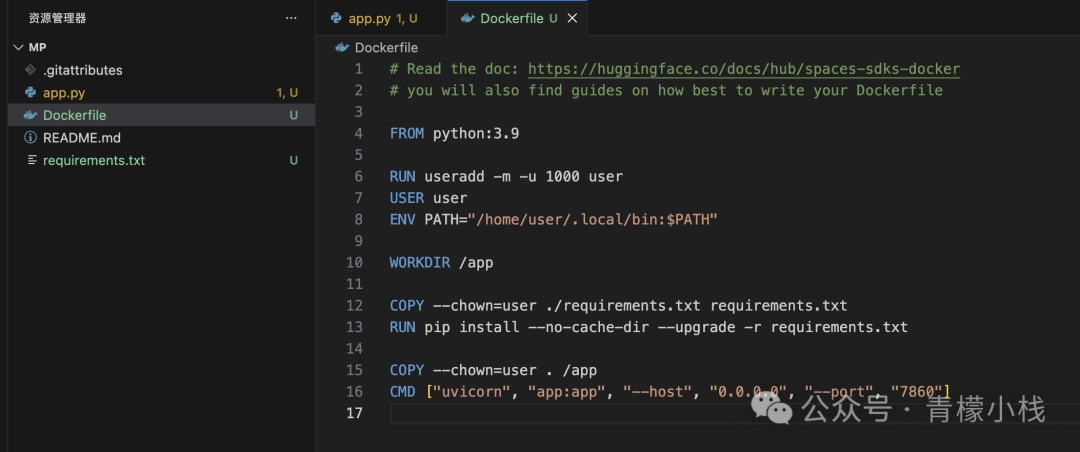The height and width of the screenshot is (452, 1080).
Task: Click the Python icon on app.py tab
Action: [x=336, y=19]
